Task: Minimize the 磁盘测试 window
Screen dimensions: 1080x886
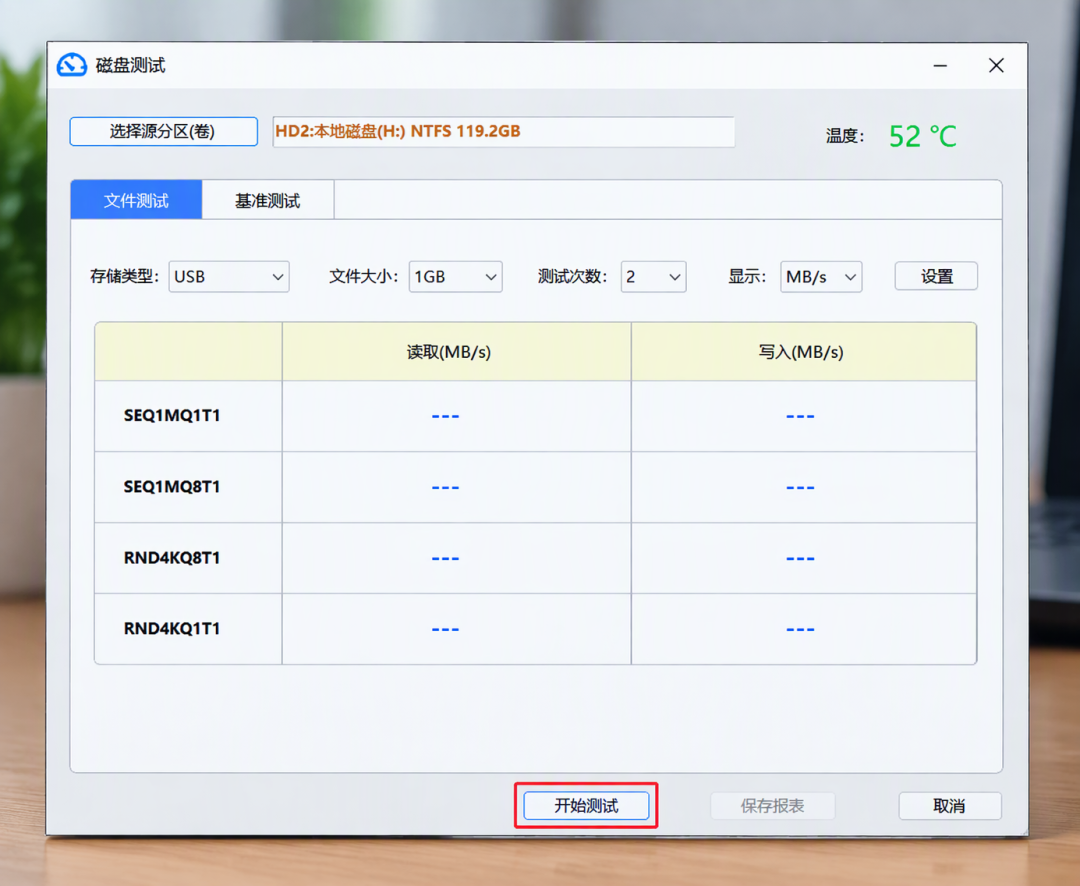Action: point(940,65)
